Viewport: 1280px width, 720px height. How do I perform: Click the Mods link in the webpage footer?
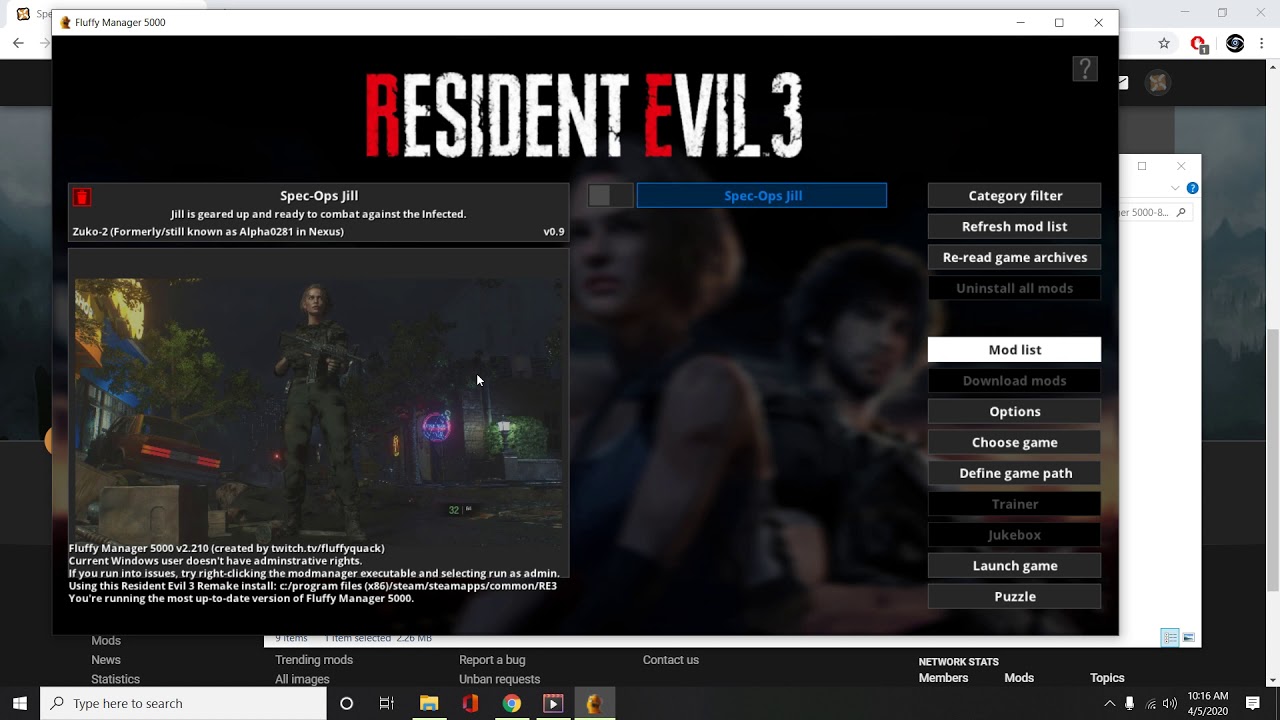pos(106,641)
